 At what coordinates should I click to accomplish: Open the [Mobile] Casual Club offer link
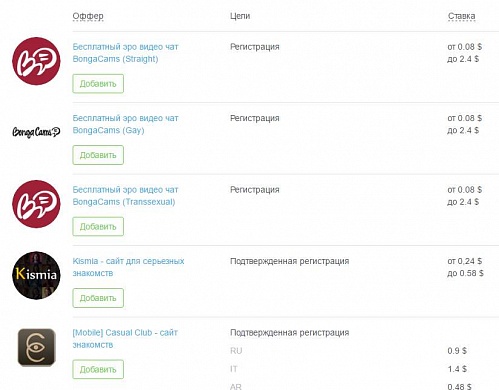[125, 338]
